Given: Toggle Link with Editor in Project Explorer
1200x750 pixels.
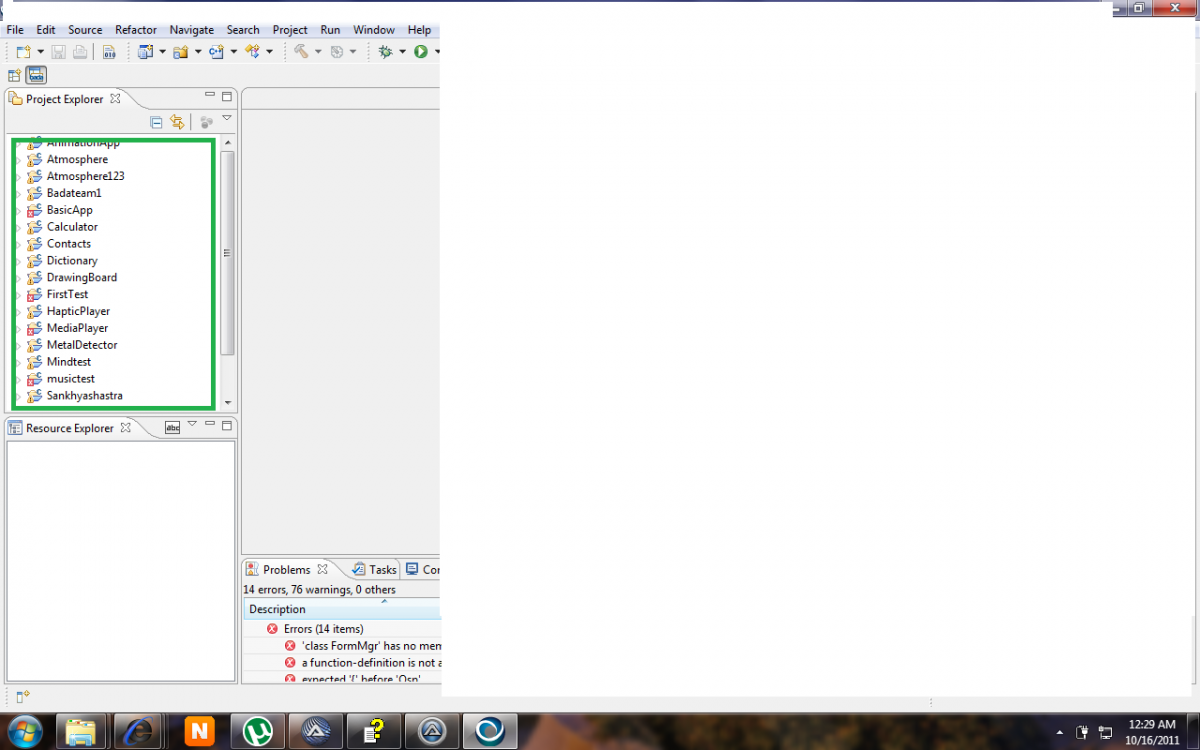Looking at the screenshot, I should click(177, 122).
